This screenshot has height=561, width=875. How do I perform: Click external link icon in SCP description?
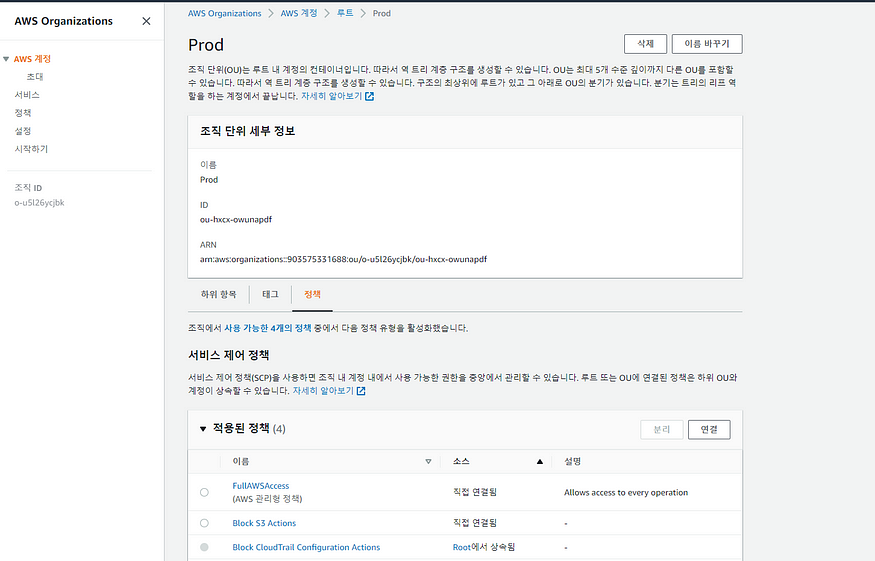click(x=361, y=391)
